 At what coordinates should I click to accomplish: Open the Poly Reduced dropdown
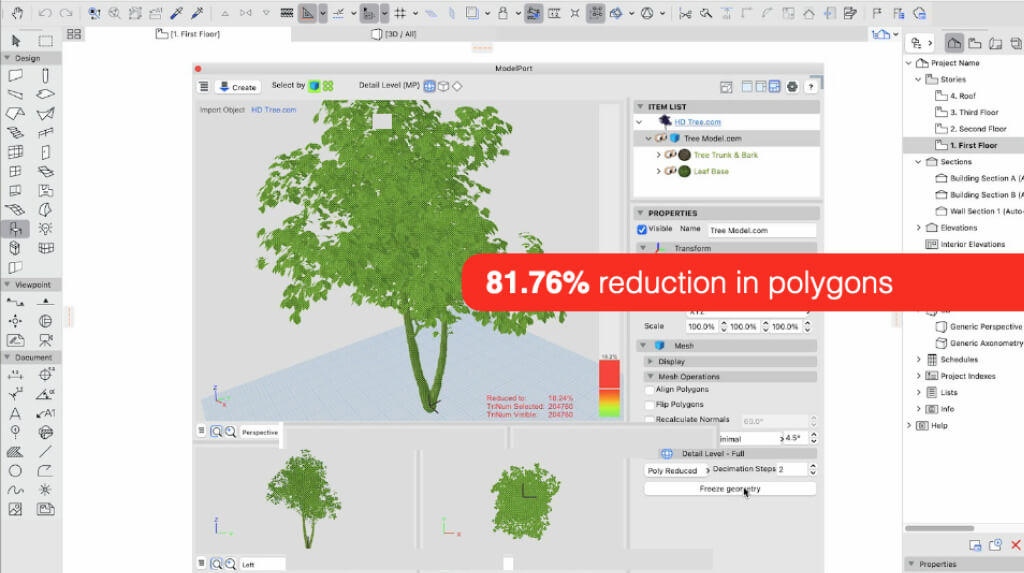(673, 471)
